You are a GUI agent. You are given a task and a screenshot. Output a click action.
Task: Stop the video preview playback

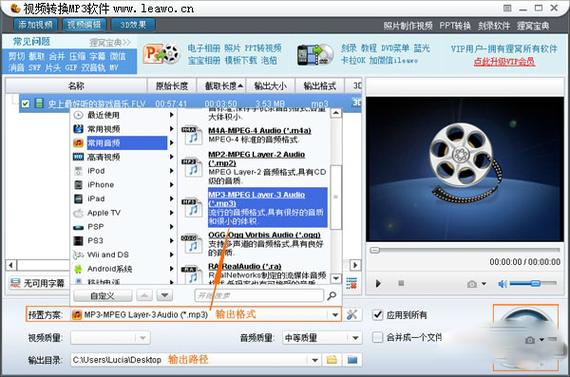coord(401,283)
